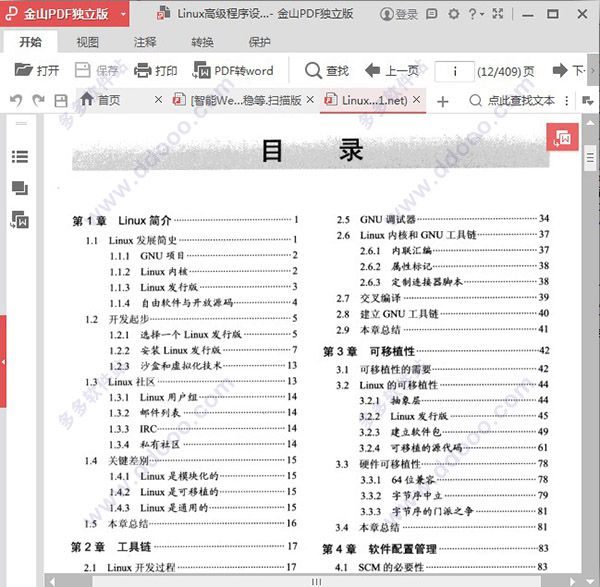Viewport: 600px width, 587px height.
Task: Go to previous page with 上一页
Action: point(391,70)
